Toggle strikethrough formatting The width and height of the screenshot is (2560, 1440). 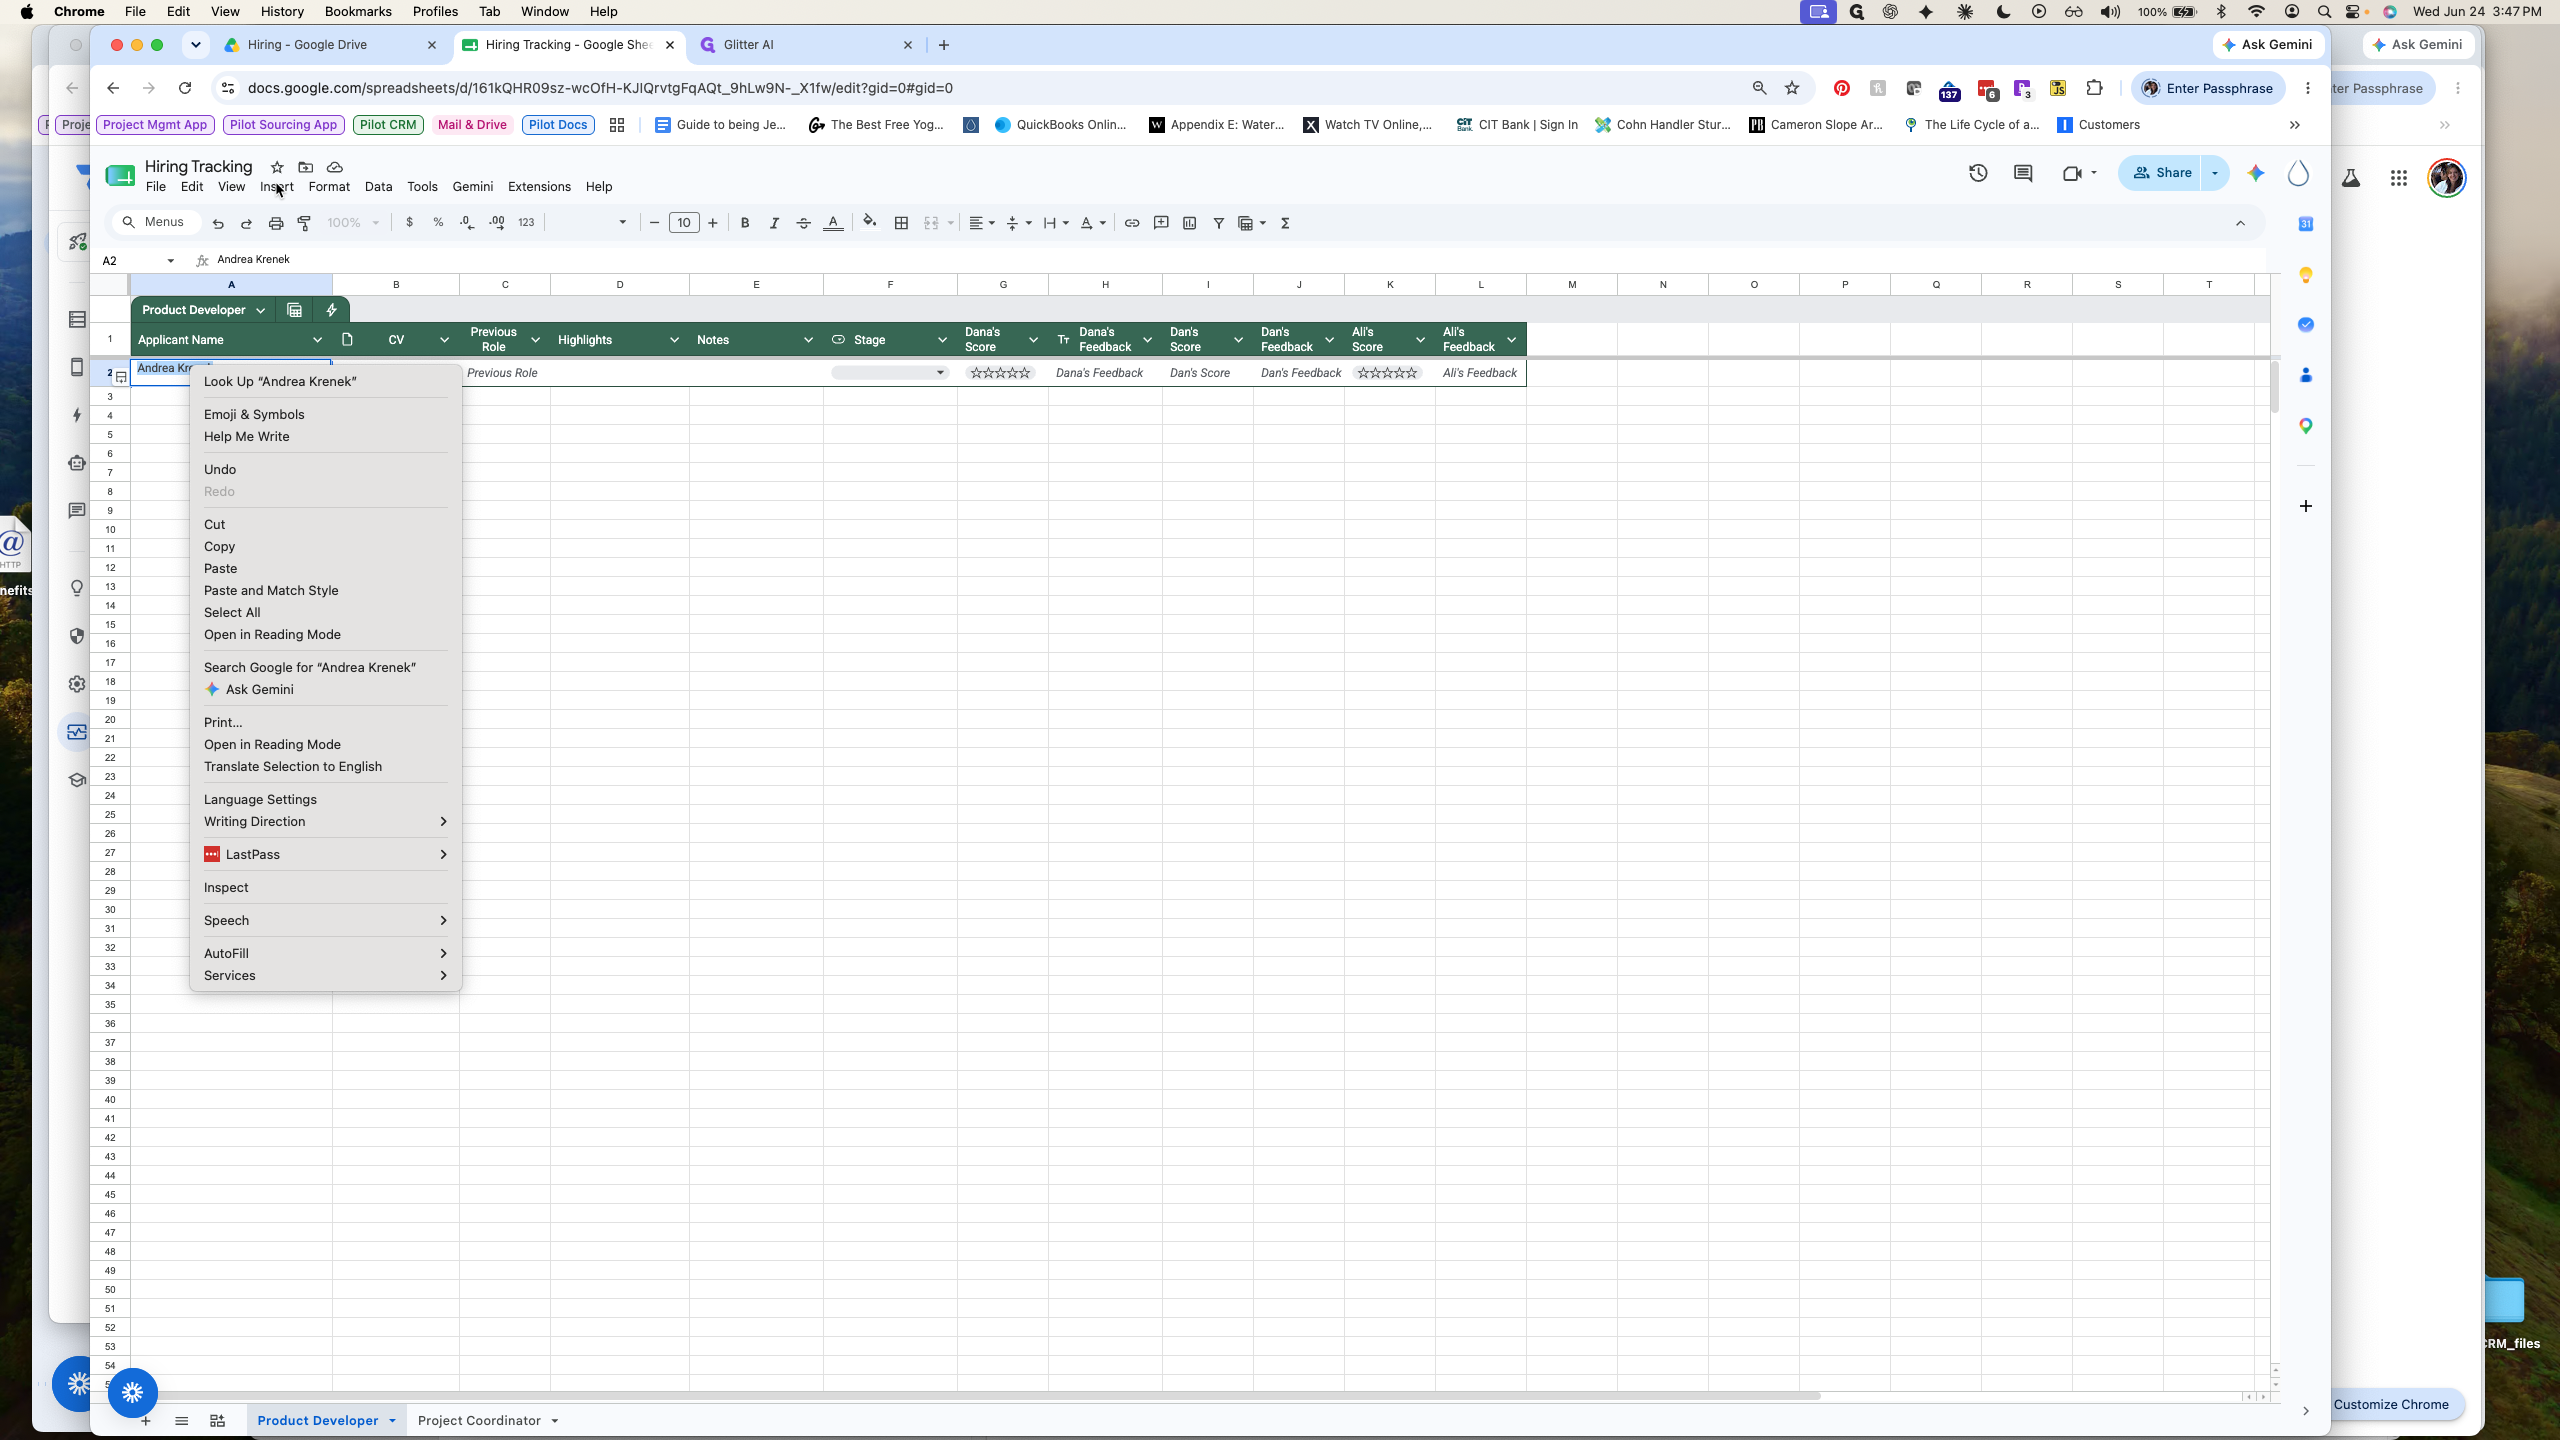803,223
